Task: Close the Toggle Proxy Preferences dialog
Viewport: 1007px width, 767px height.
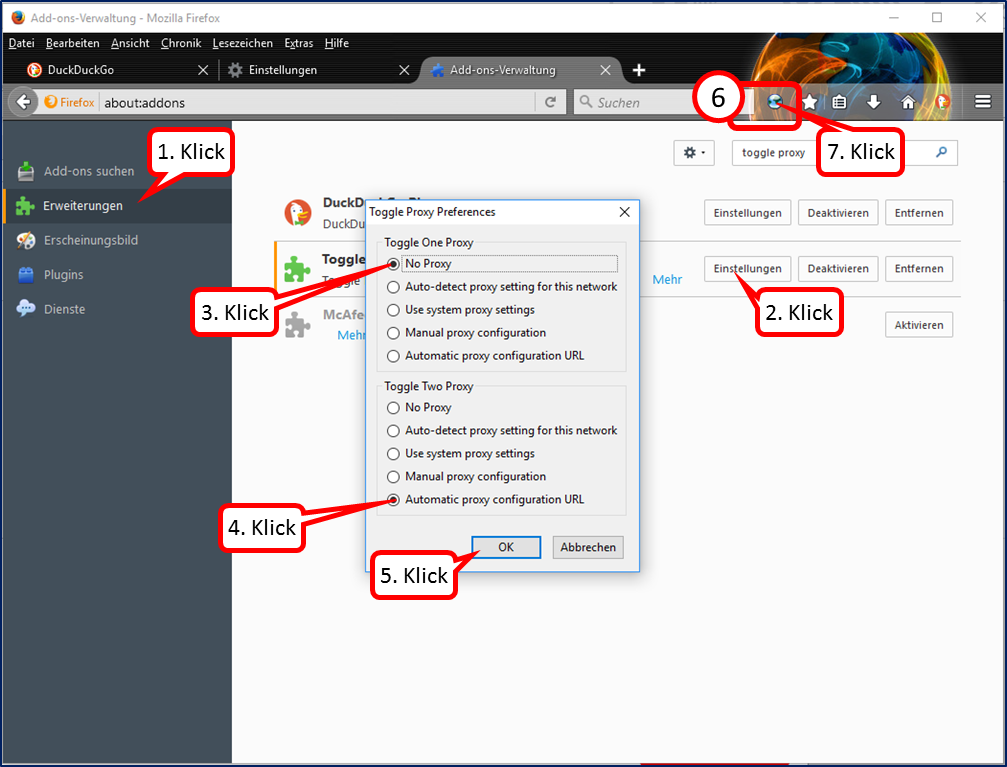Action: (624, 212)
